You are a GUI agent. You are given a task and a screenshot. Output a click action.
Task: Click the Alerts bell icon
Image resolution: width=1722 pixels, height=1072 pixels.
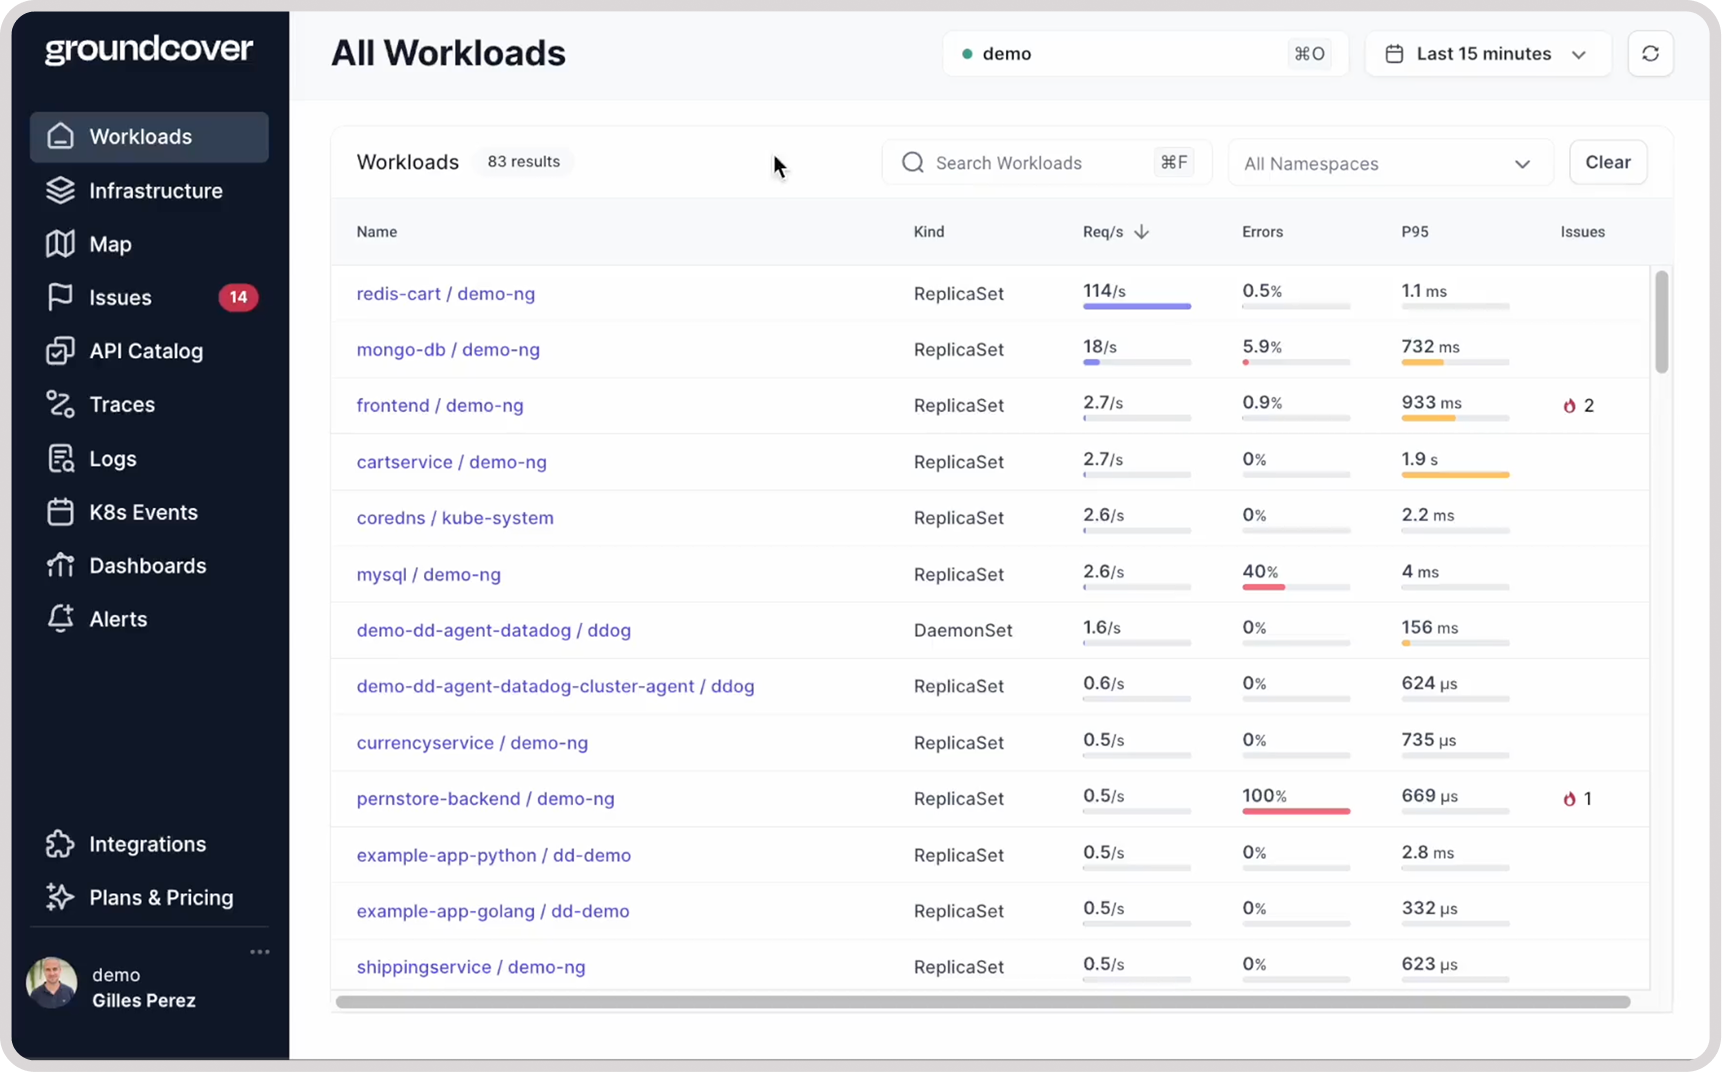click(x=60, y=619)
